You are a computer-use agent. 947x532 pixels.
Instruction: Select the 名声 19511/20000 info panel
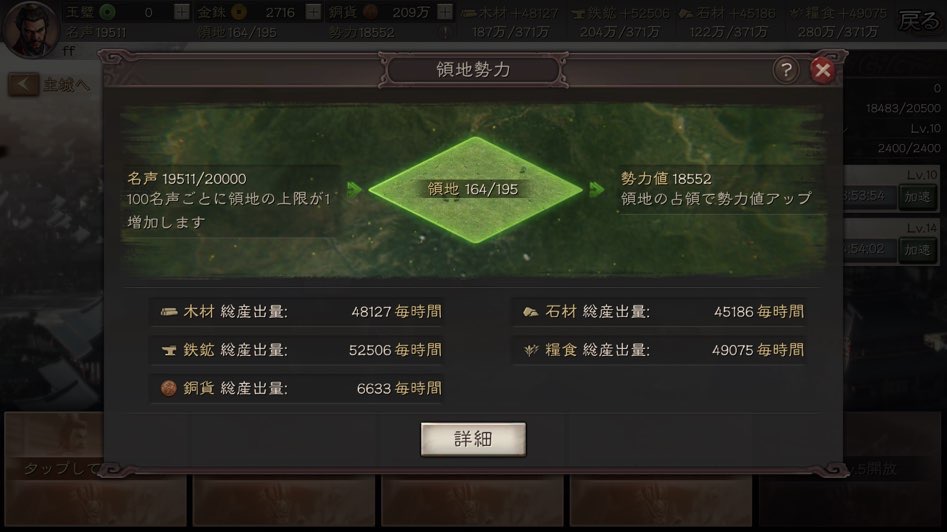tap(230, 200)
